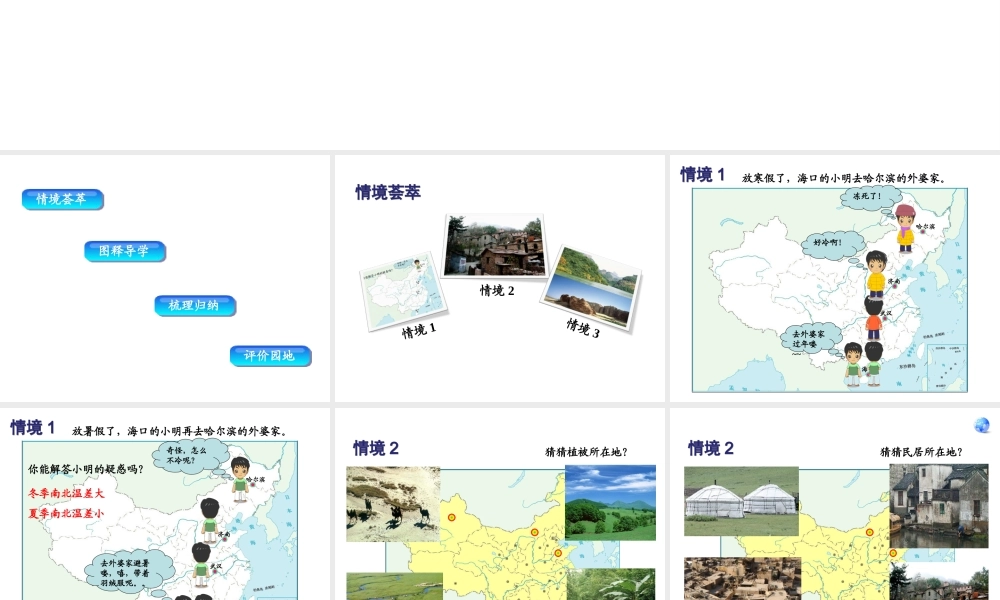Image resolution: width=1000 pixels, height=600 pixels.
Task: Click the 情境荟萃 blue button
Action: pos(62,199)
